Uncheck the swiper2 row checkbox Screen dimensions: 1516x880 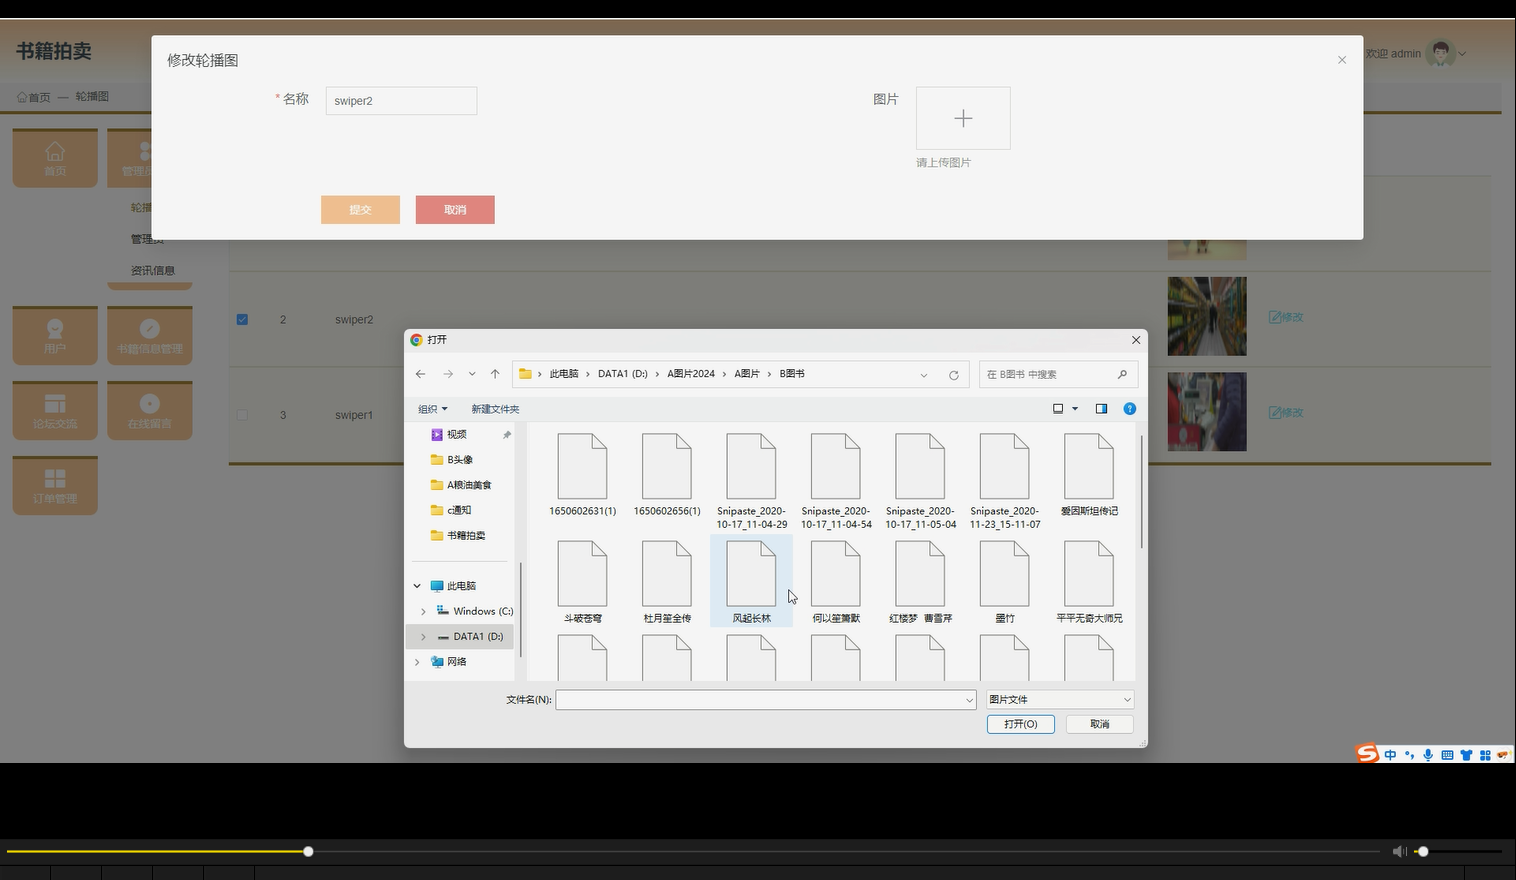242,320
